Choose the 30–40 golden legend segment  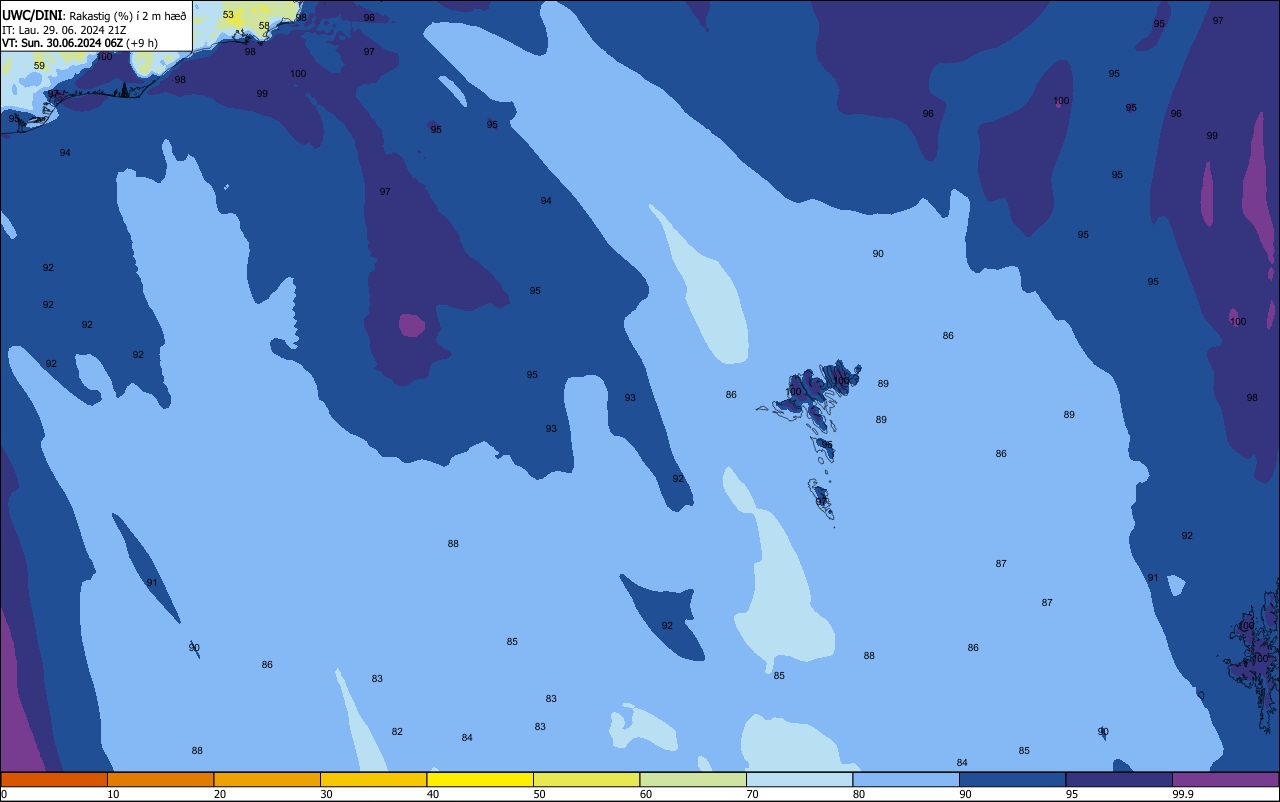click(x=373, y=779)
